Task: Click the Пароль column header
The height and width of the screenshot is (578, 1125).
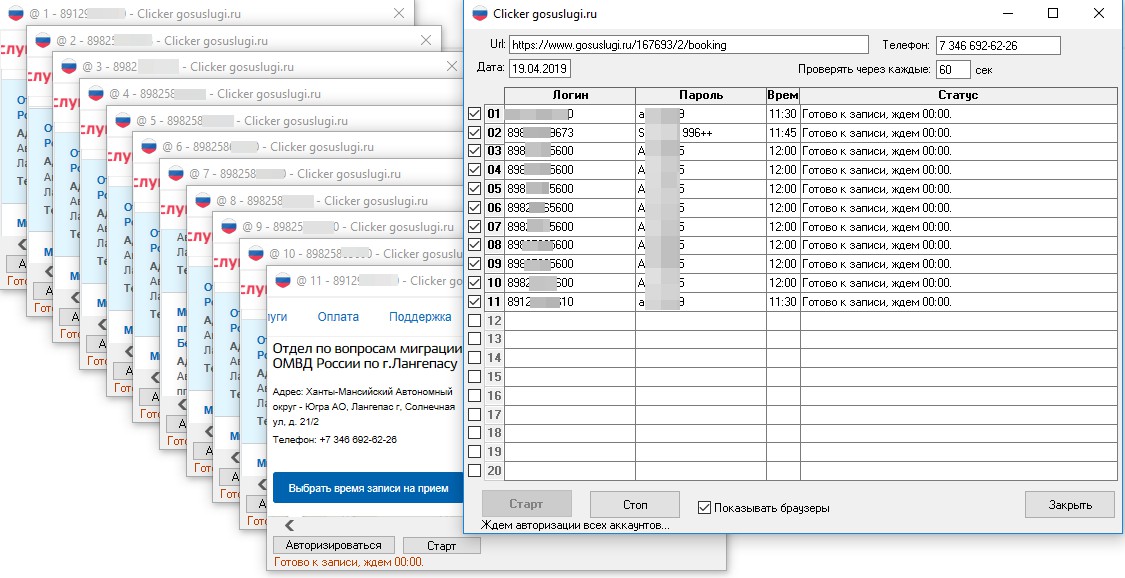Action: point(701,95)
